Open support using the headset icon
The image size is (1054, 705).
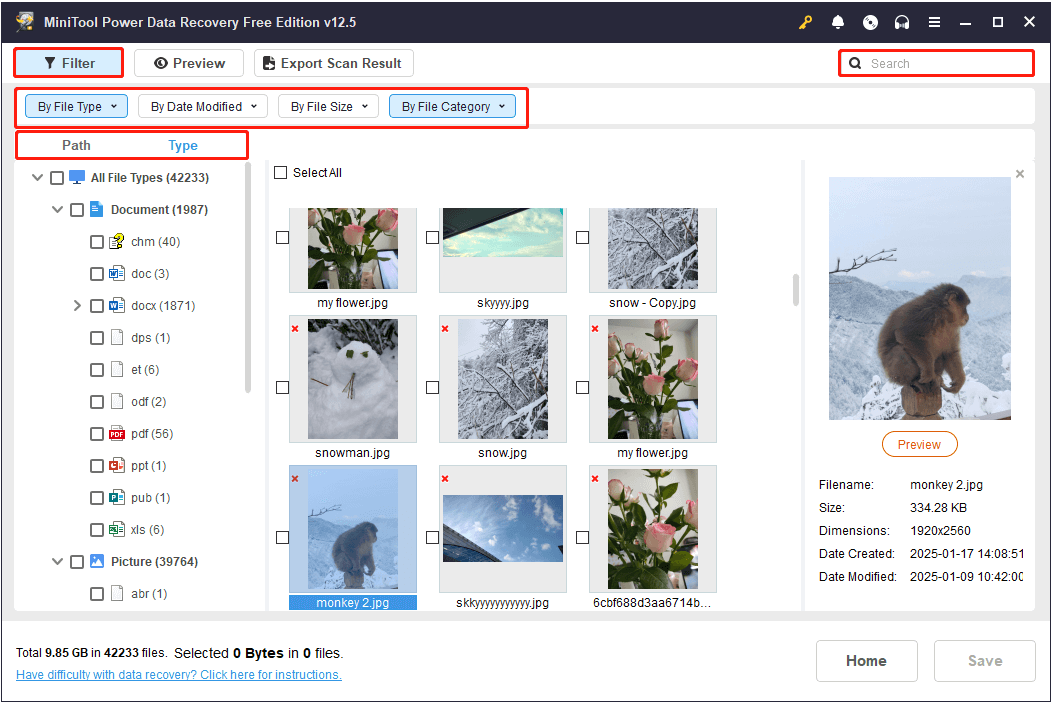pos(902,21)
